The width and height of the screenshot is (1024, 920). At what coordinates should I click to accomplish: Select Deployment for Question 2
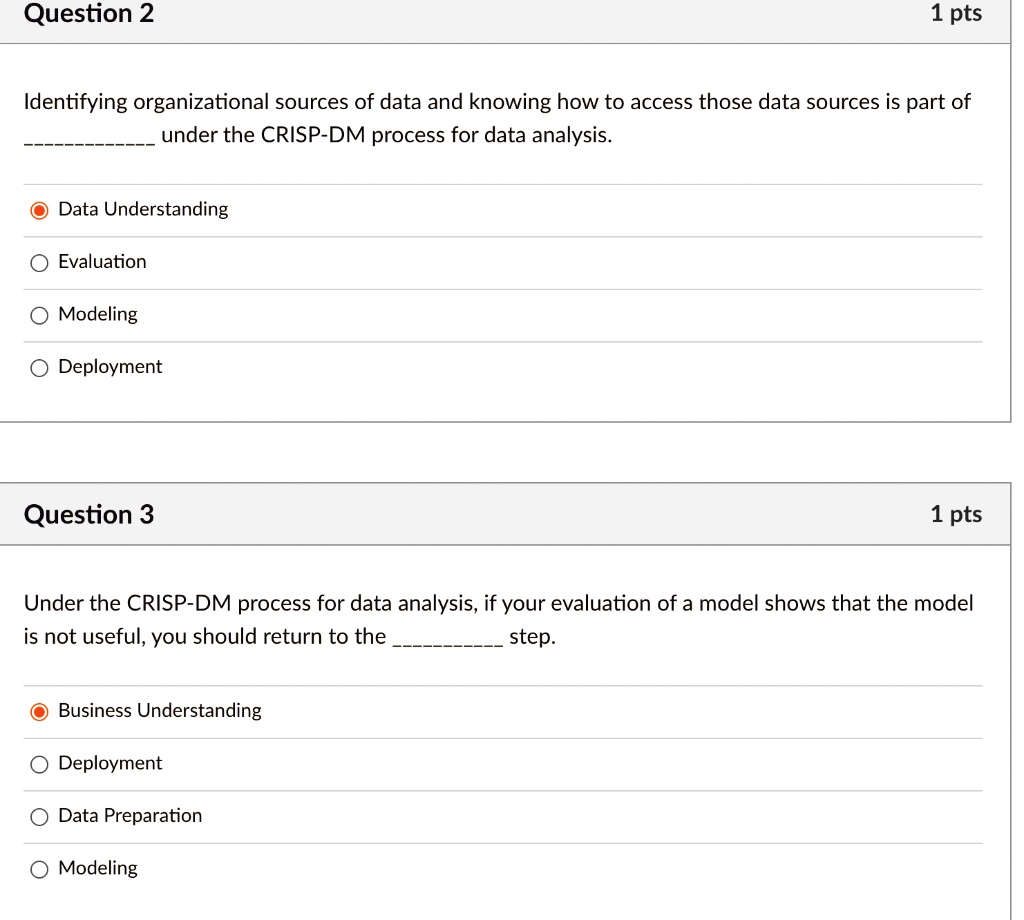click(x=39, y=367)
